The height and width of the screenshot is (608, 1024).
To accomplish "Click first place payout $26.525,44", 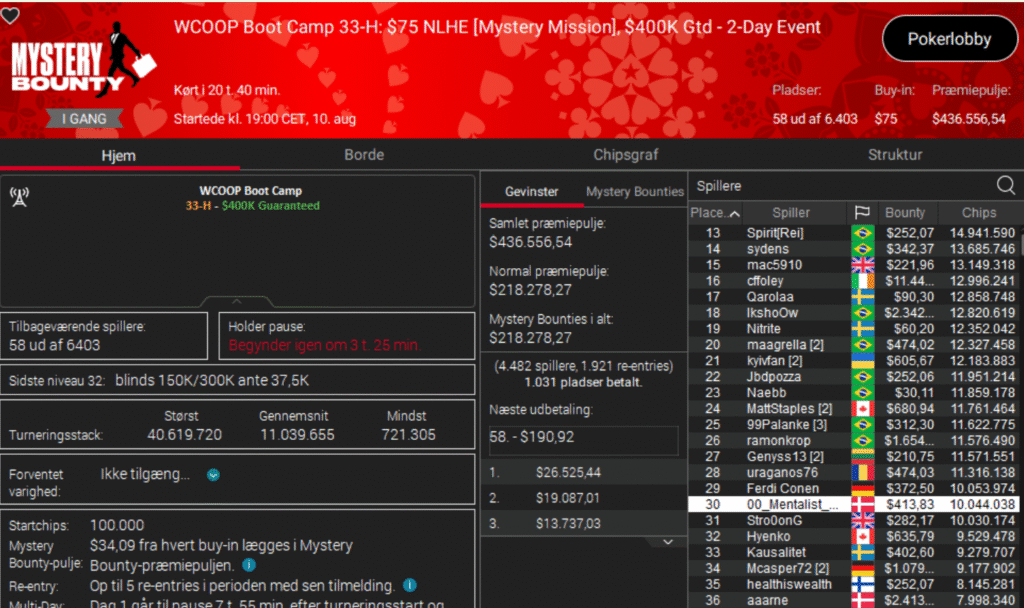I will click(568, 472).
